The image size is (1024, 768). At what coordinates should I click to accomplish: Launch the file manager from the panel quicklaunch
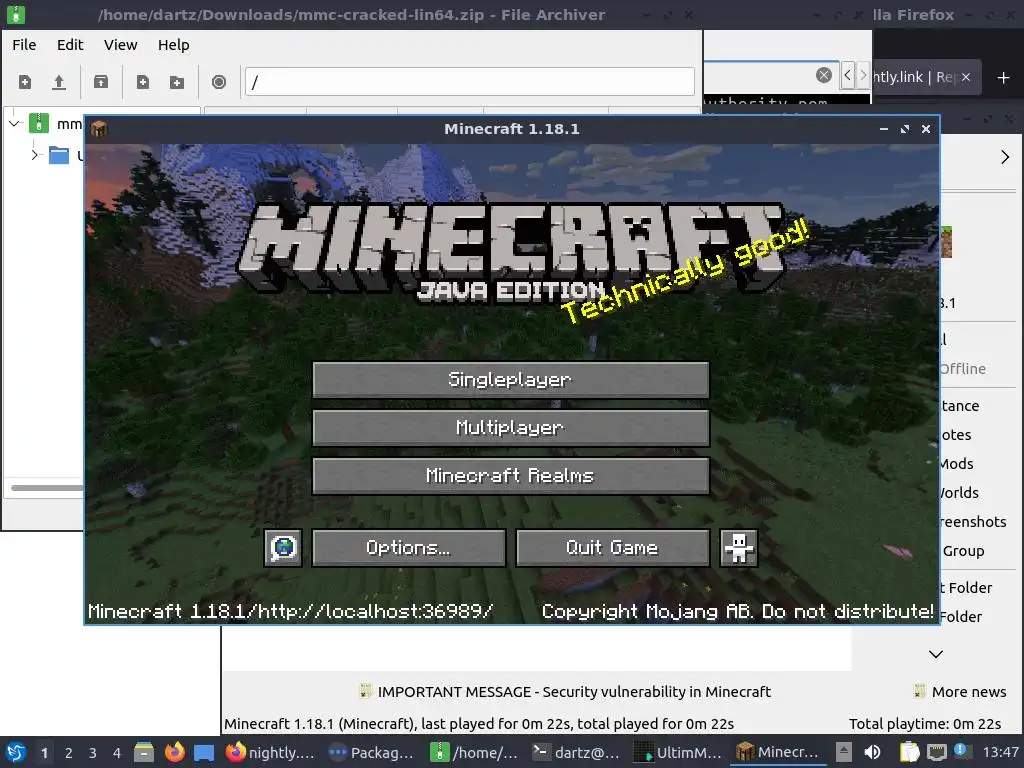(x=144, y=752)
